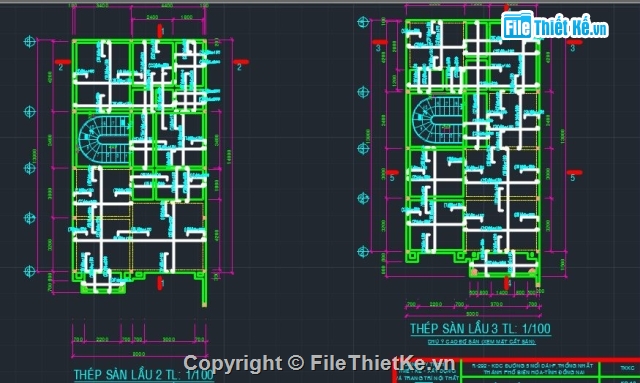This screenshot has width=640, height=383.
Task: Click the curved staircase in the LẦU 2 plan
Action: (104, 139)
